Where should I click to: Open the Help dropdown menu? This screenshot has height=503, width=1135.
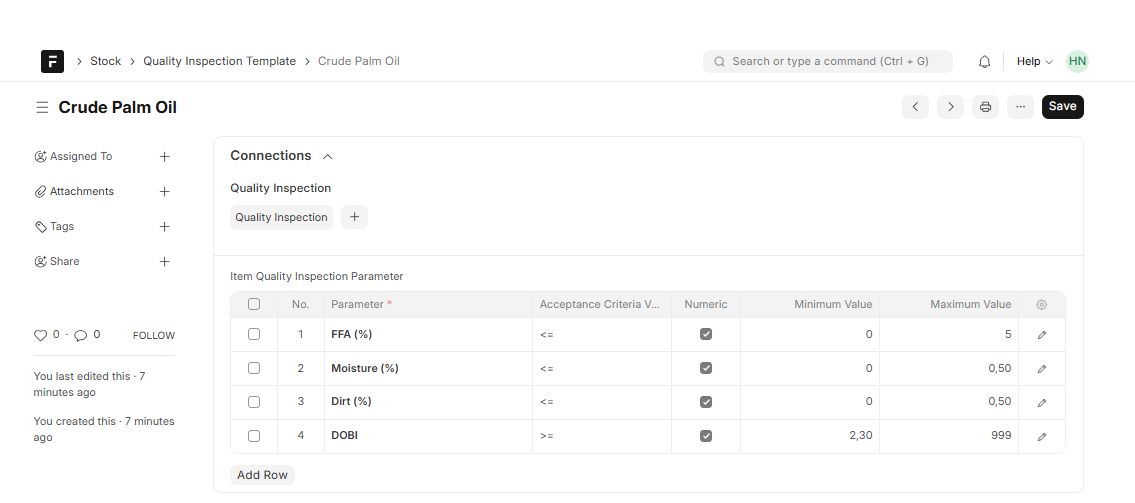click(1034, 62)
